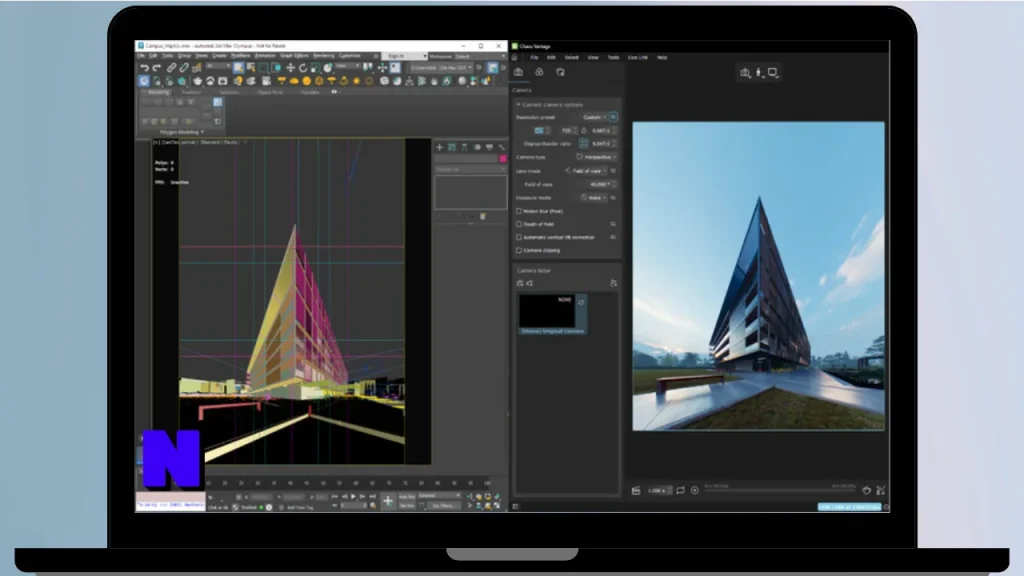The image size is (1024, 576).
Task: Click the Vantage timeline scrubber bar
Action: click(780, 490)
